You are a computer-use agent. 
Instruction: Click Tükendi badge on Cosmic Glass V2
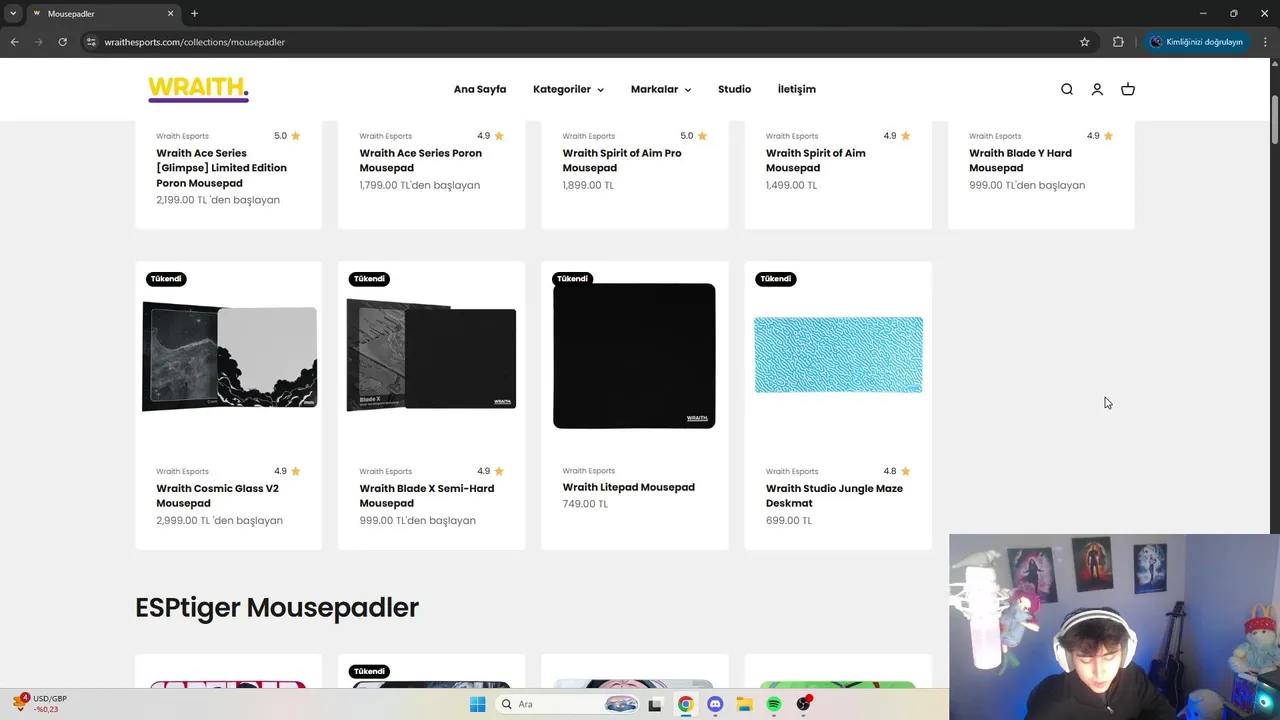(x=166, y=279)
